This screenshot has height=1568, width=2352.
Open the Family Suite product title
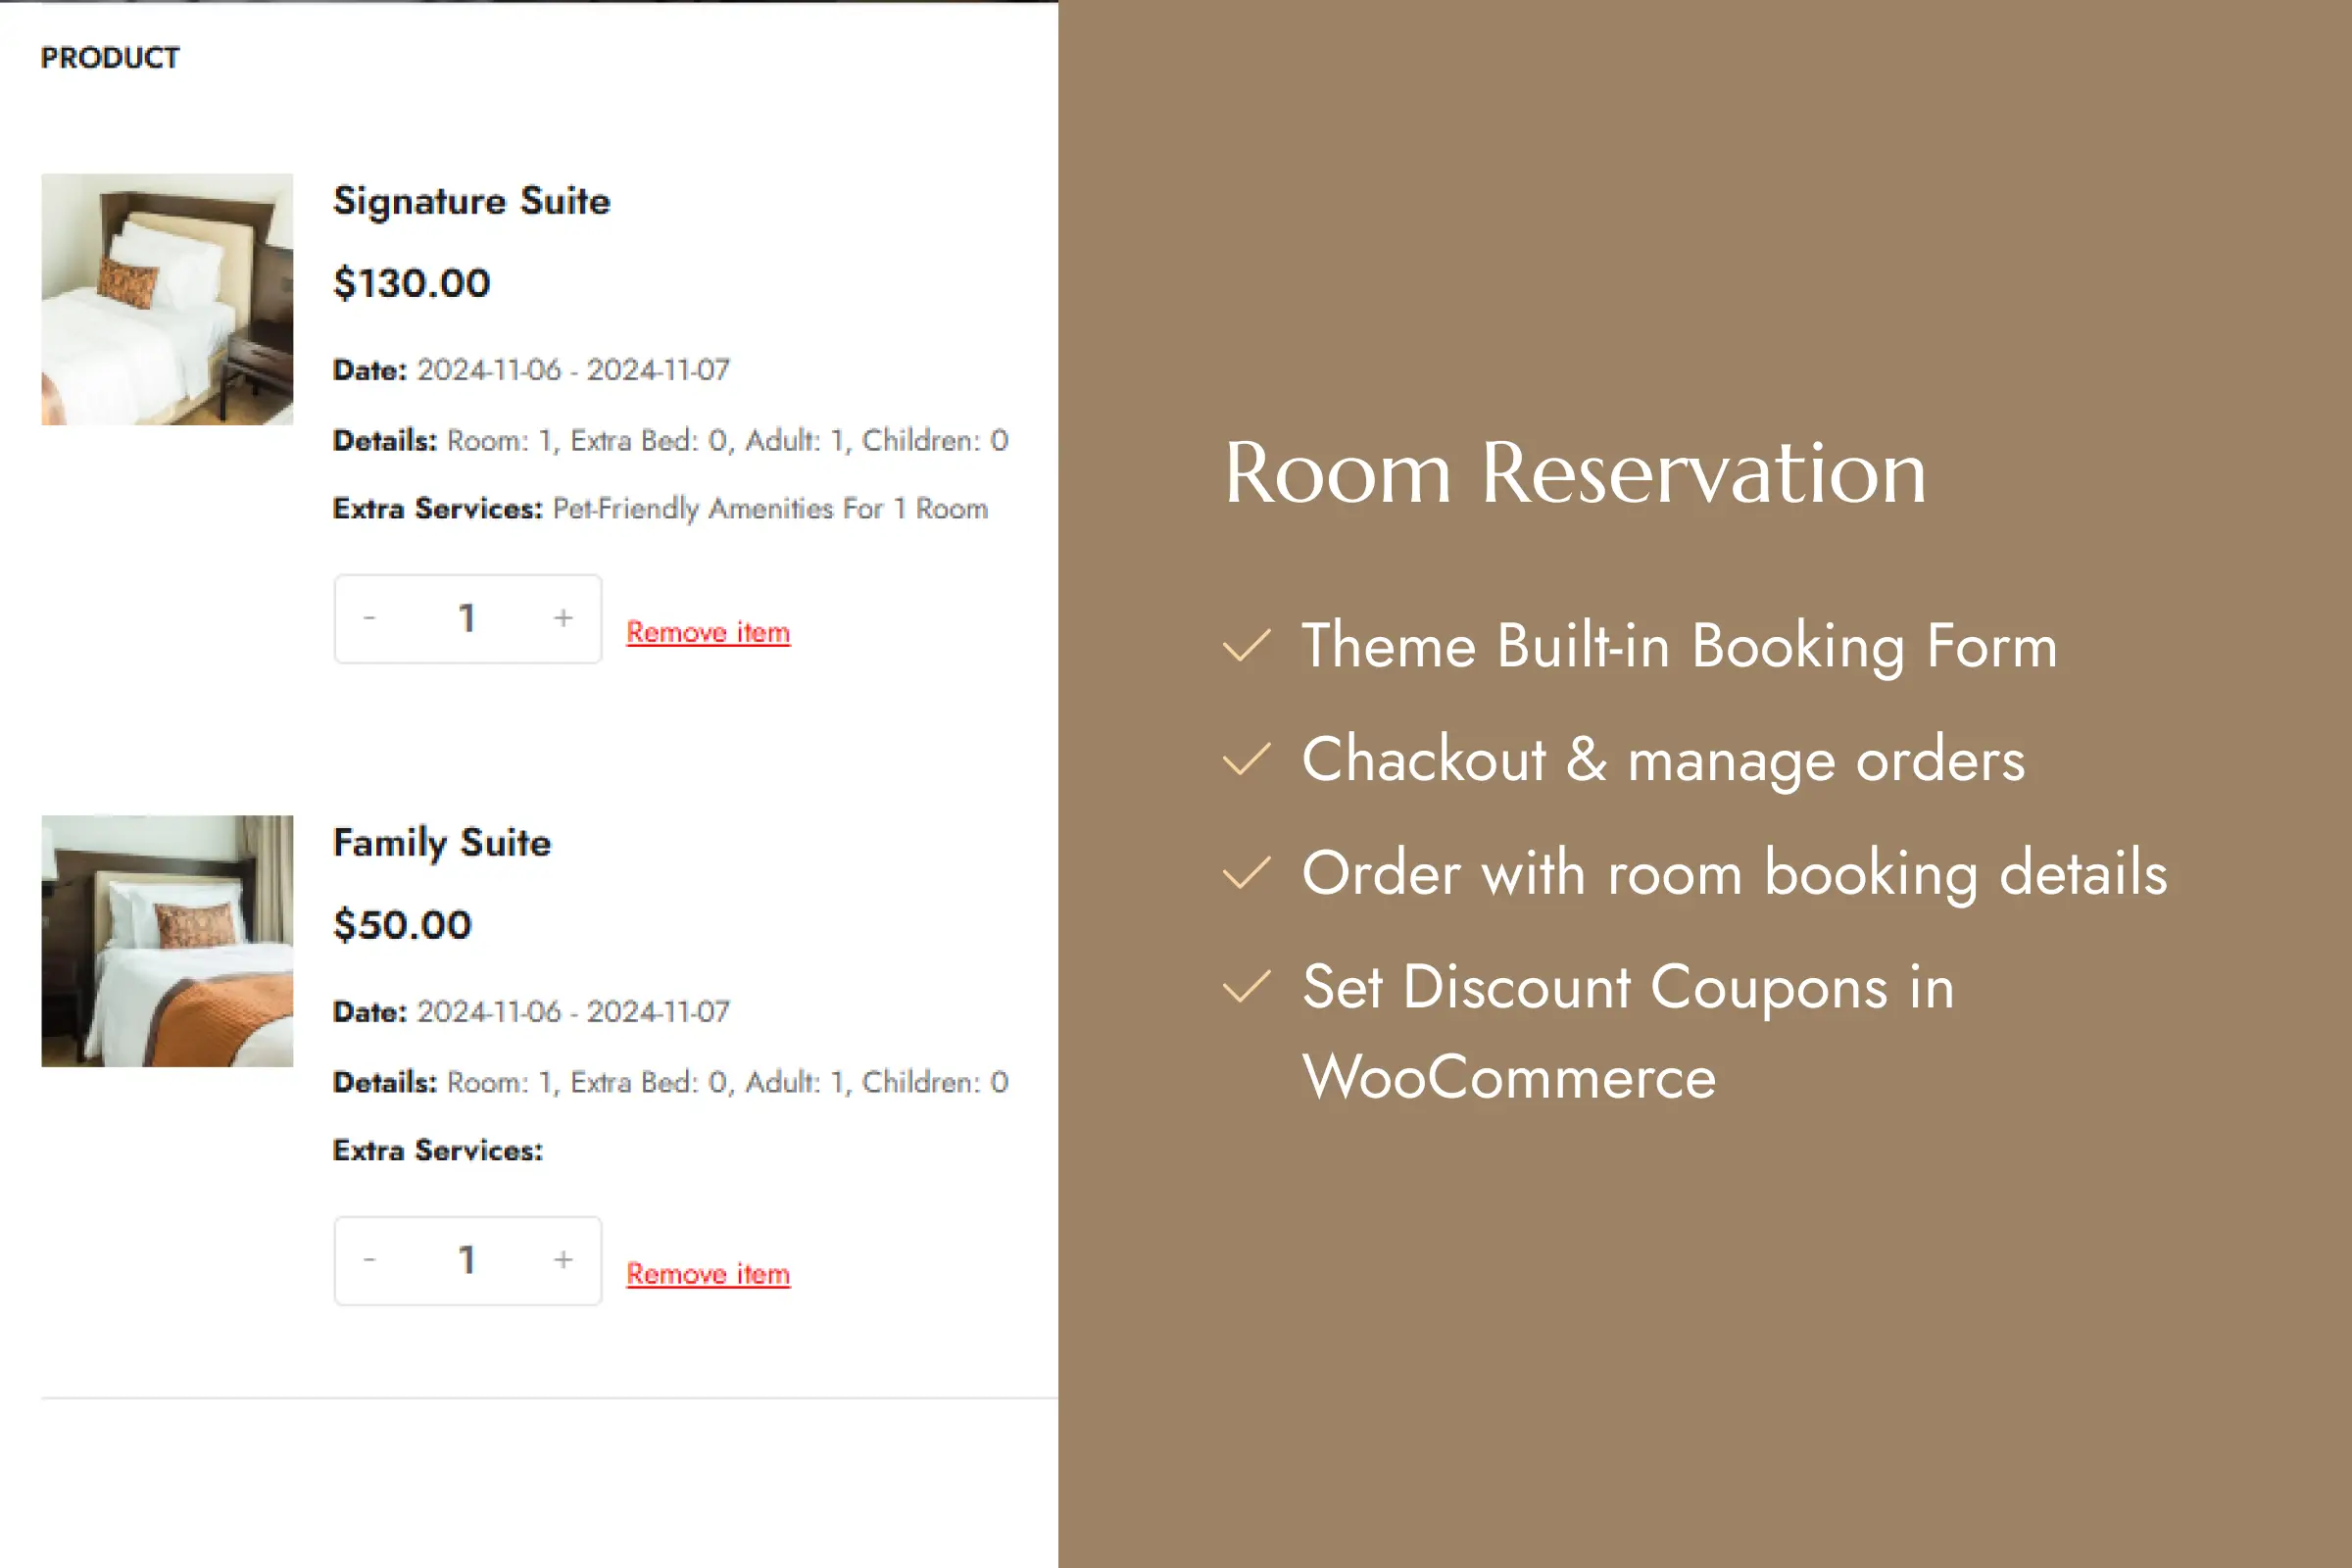pyautogui.click(x=441, y=843)
